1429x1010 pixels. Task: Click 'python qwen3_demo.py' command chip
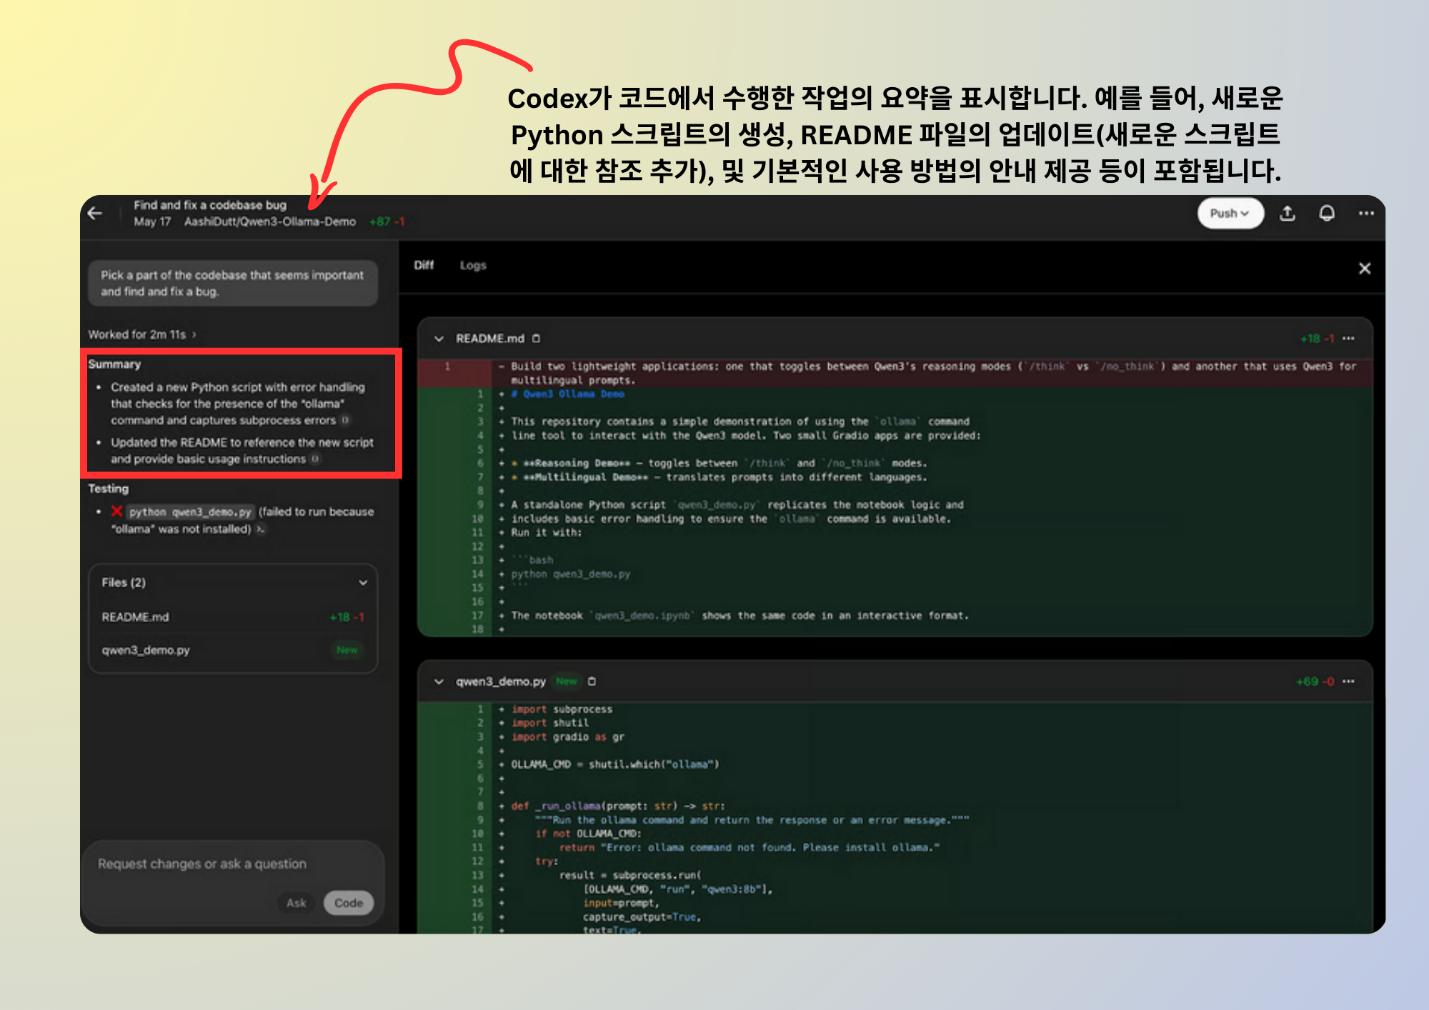[190, 512]
